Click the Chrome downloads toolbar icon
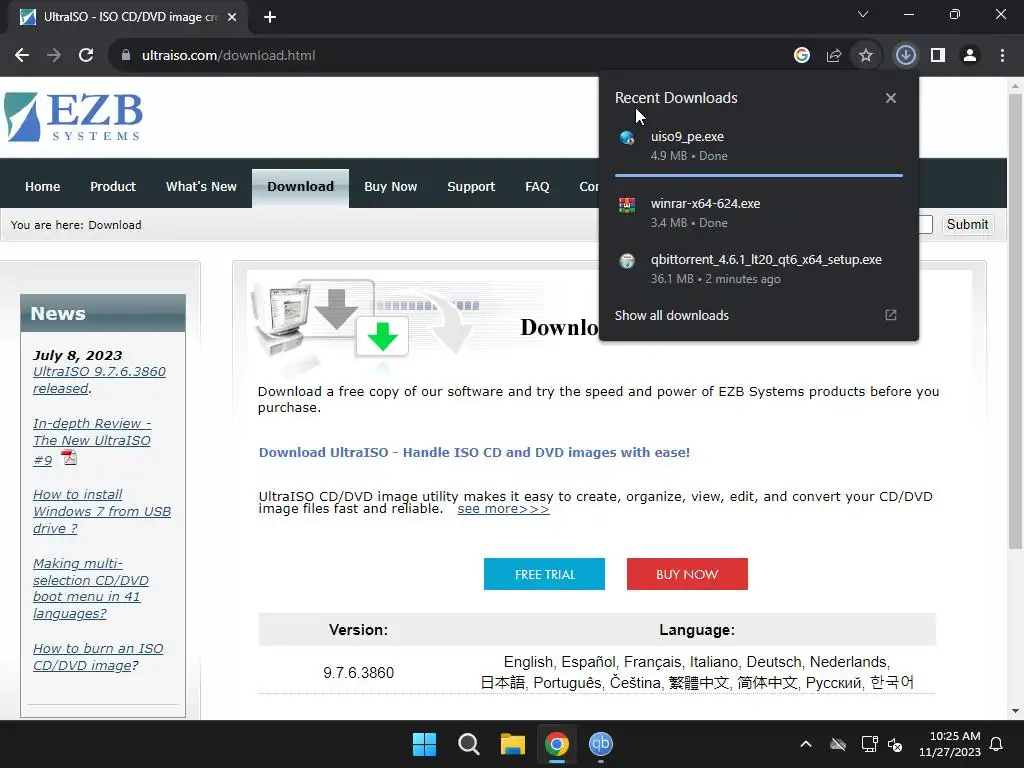1024x768 pixels. (906, 56)
